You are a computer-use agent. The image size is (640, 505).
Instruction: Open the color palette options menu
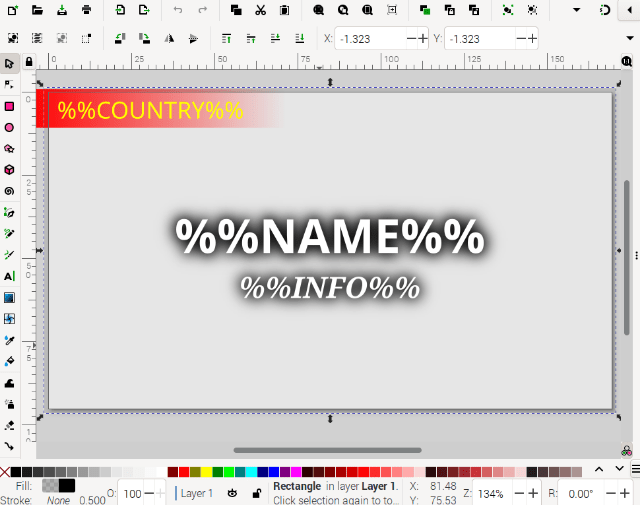click(x=636, y=469)
